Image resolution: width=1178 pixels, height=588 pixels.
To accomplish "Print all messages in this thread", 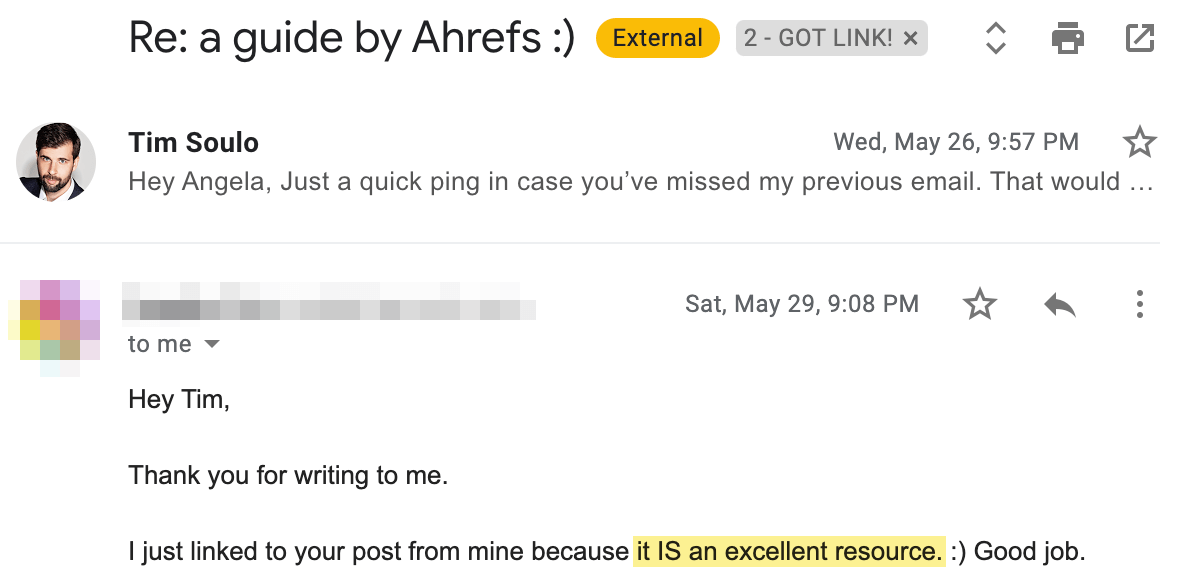I will (x=1068, y=39).
